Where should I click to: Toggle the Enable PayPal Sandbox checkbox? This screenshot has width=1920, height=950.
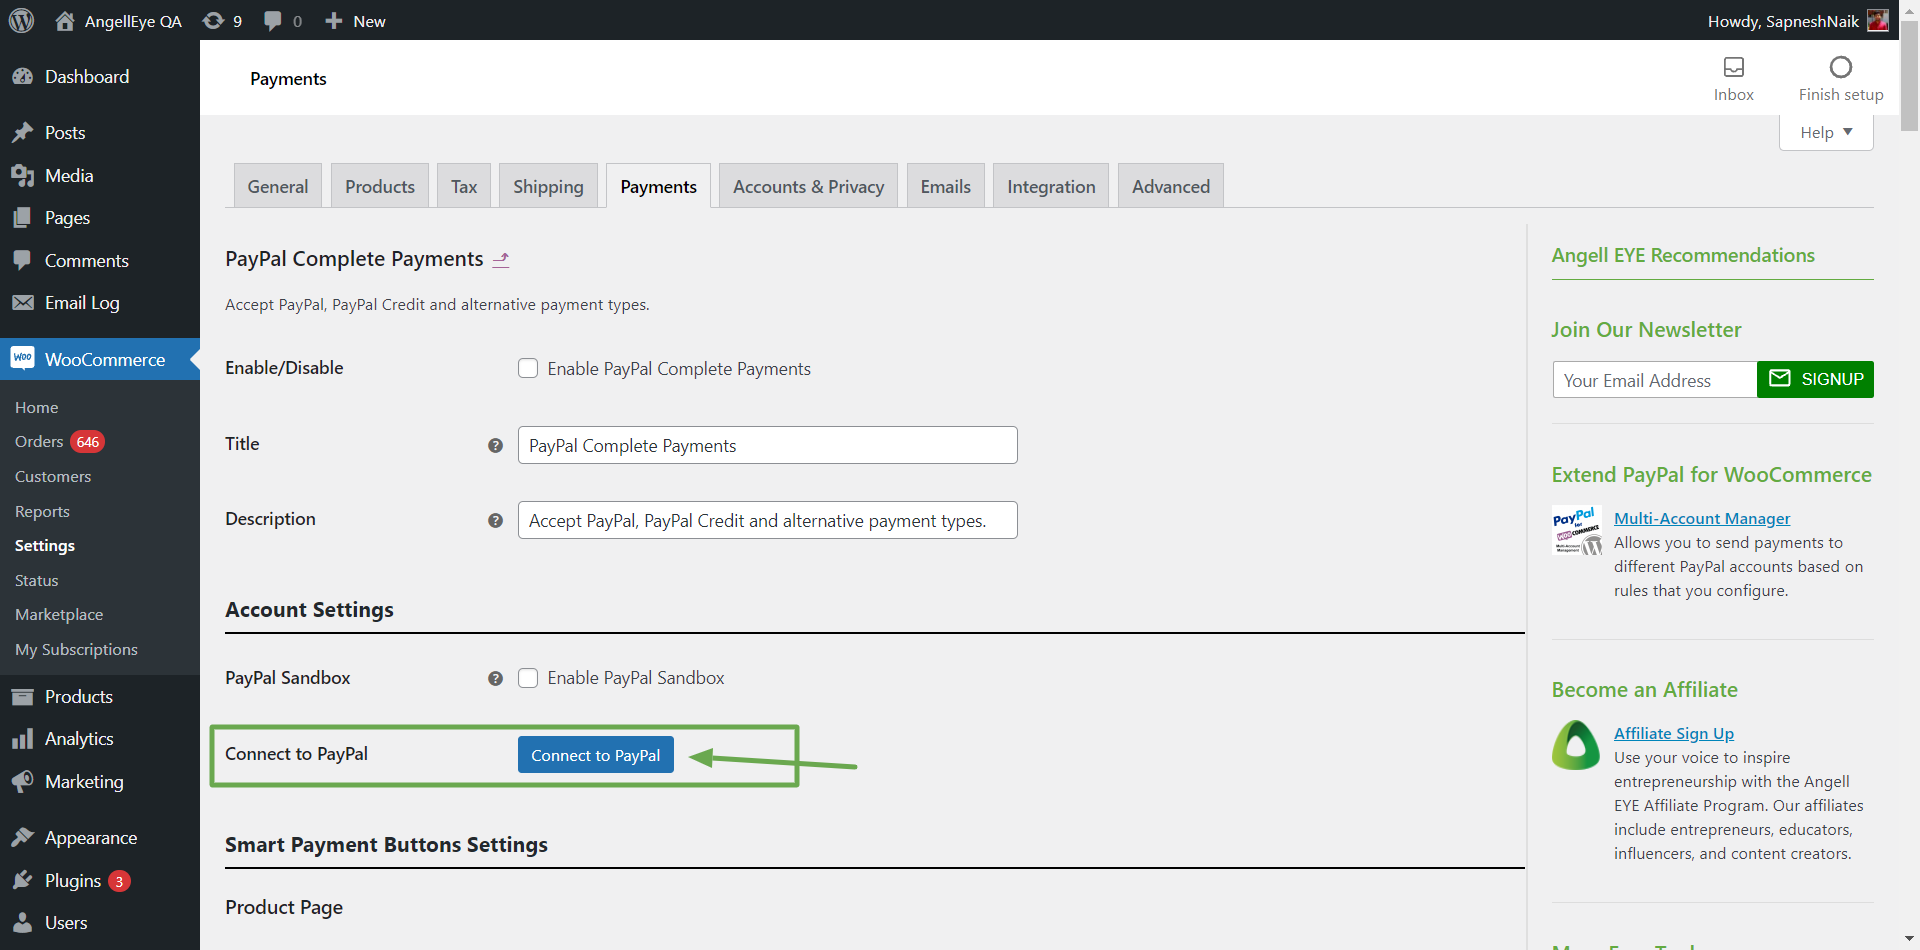(528, 678)
